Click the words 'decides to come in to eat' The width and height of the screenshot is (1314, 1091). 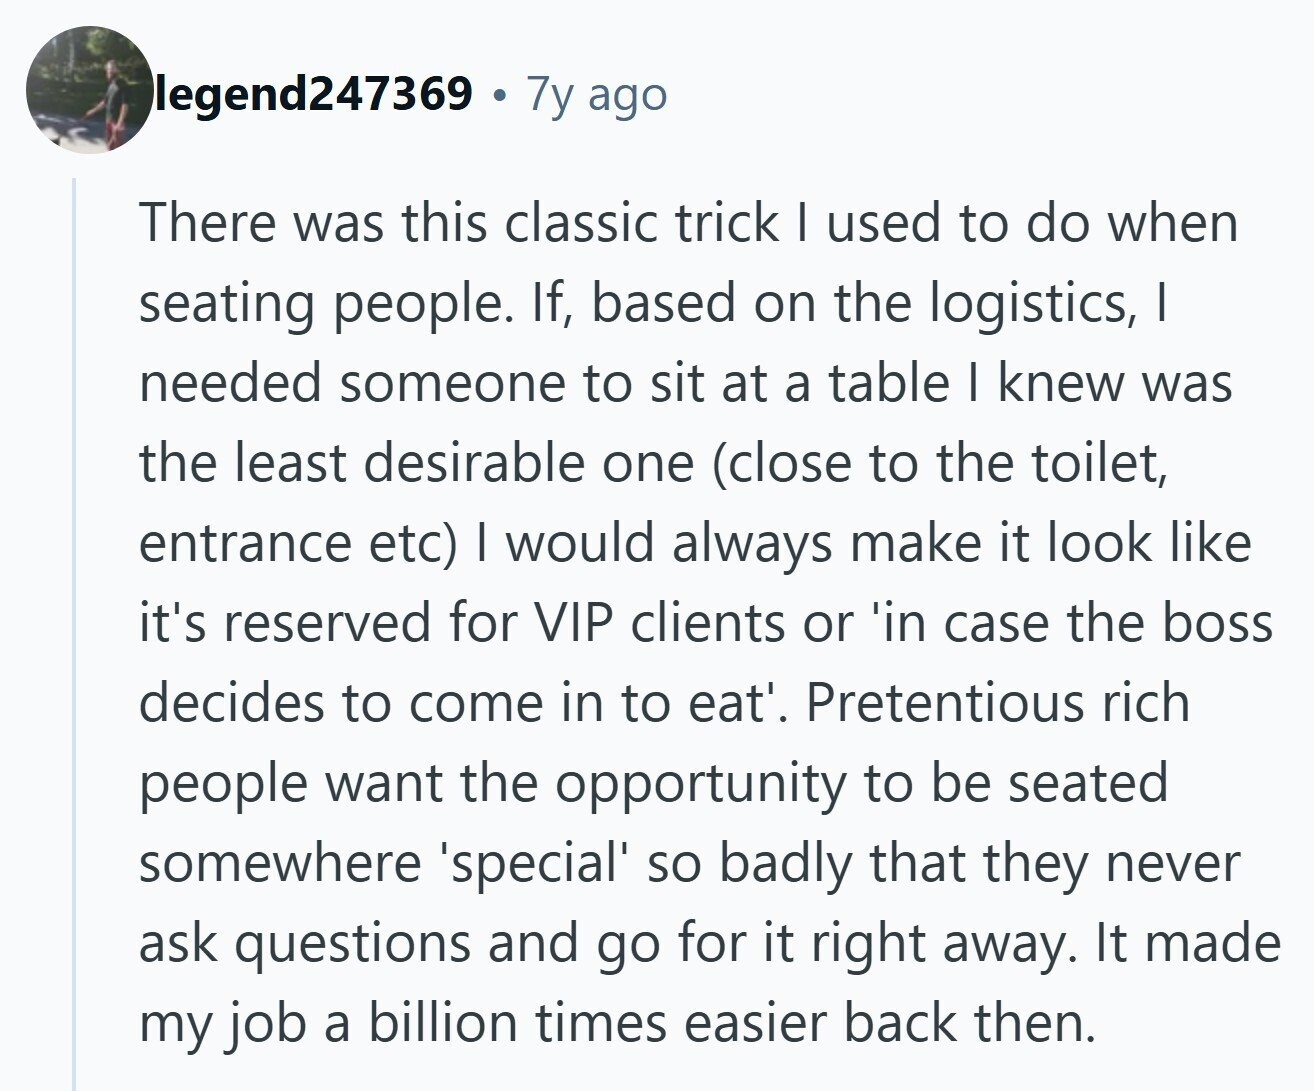click(x=450, y=702)
